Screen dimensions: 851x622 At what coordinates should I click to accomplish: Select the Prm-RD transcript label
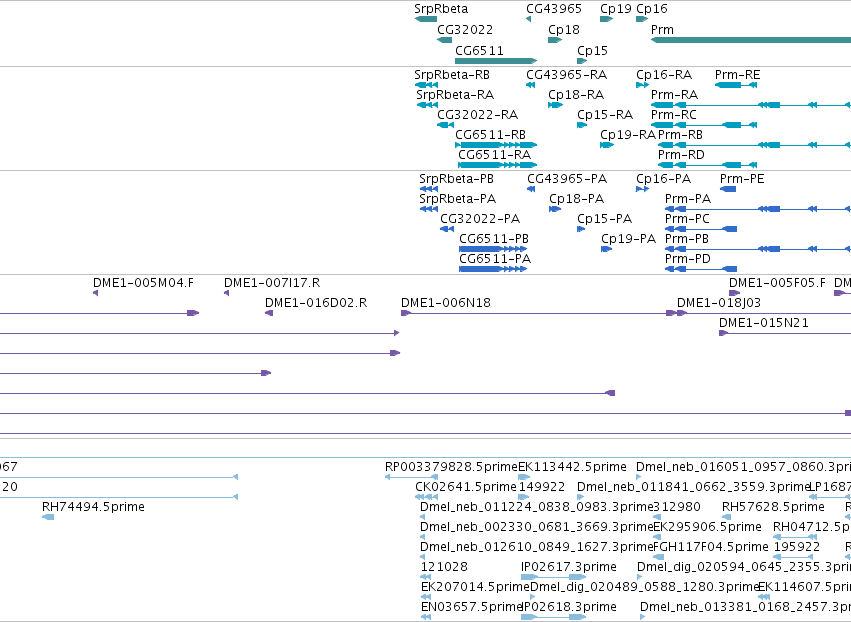coord(681,155)
